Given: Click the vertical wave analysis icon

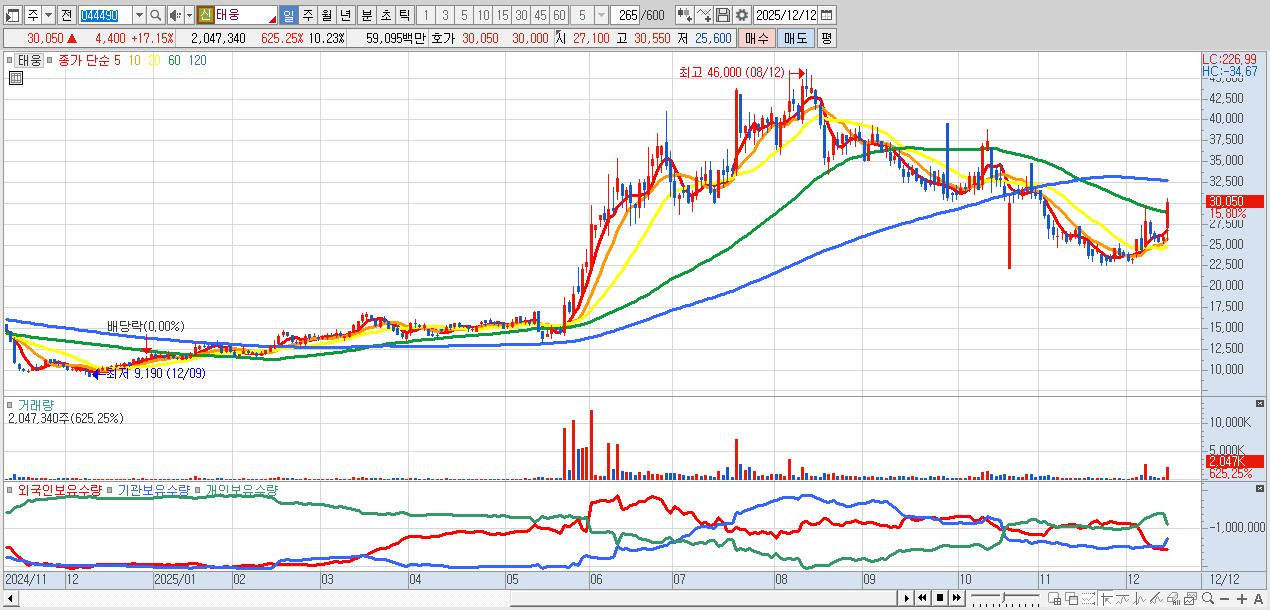Looking at the screenshot, I should click(x=1140, y=599).
